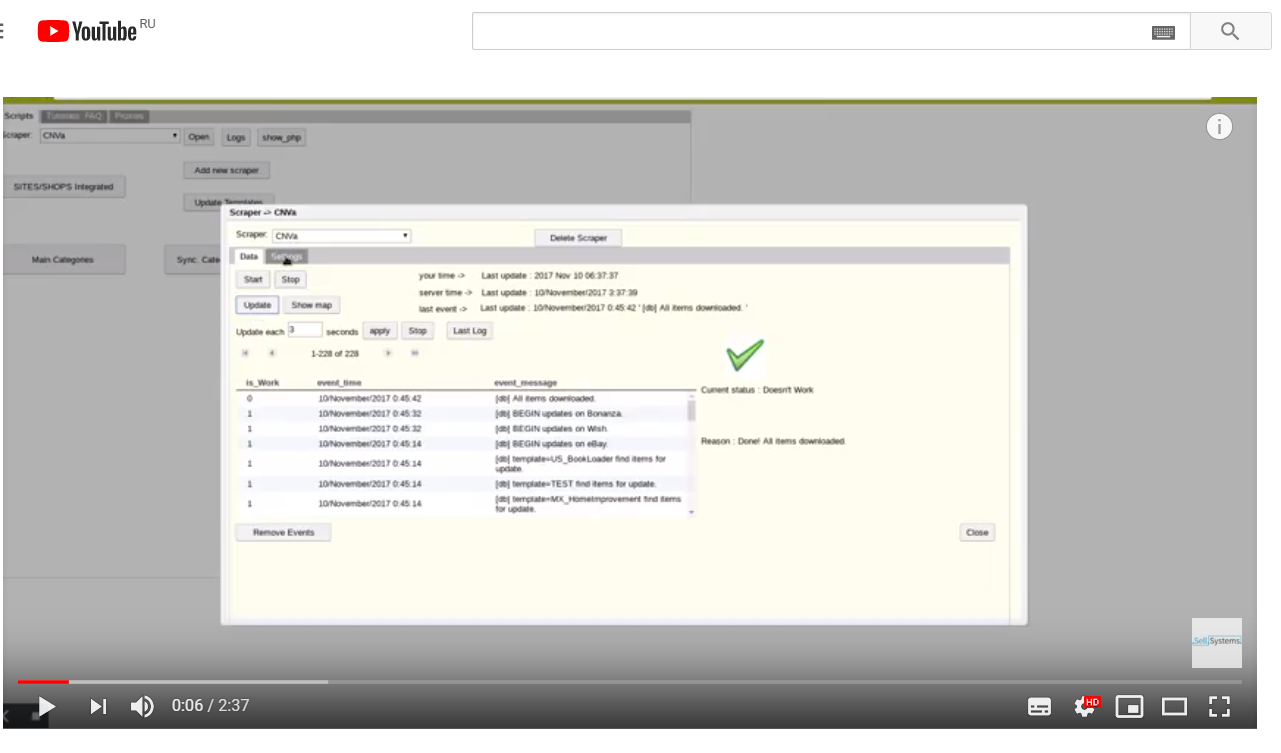Viewport: 1281px width, 753px height.
Task: Open the Scraper dropdown in background page
Action: point(110,136)
